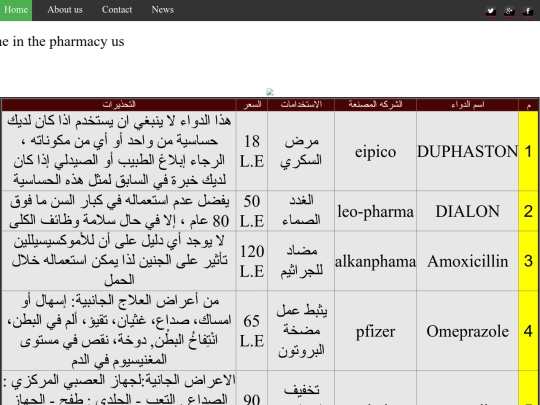Click the broken image placeholder above table
The height and width of the screenshot is (405, 540).
click(270, 92)
